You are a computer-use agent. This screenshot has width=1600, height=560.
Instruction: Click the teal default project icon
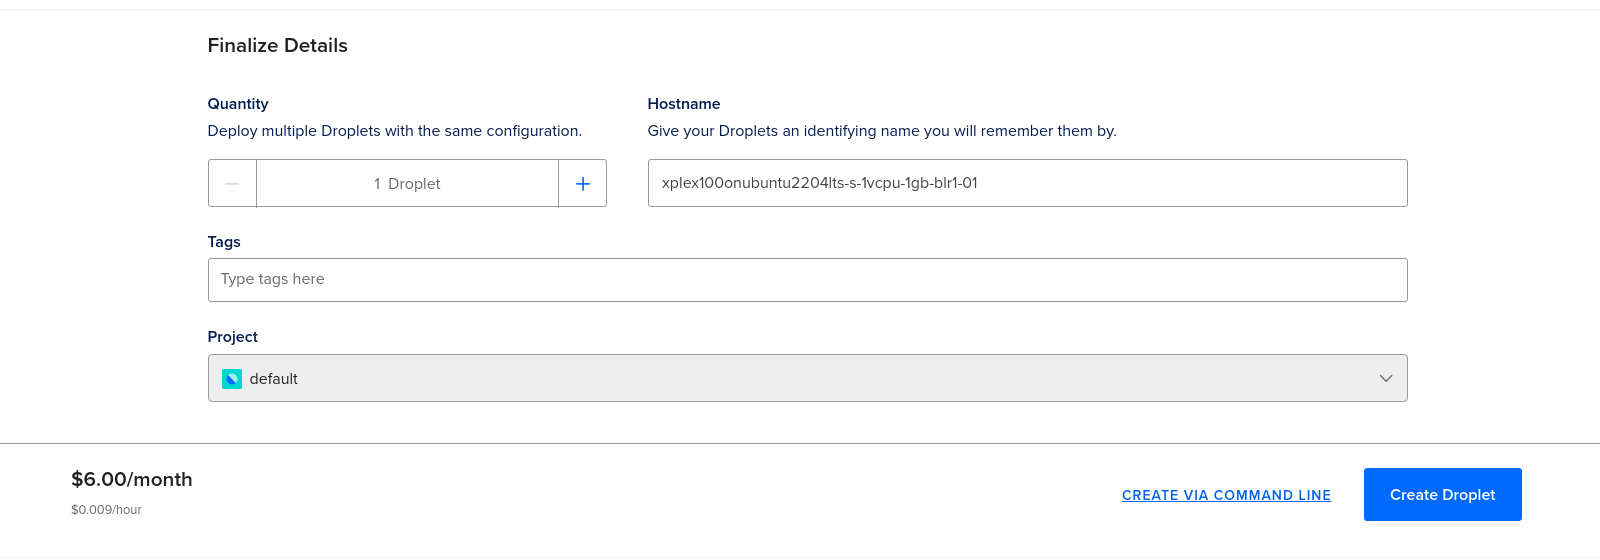(x=232, y=379)
